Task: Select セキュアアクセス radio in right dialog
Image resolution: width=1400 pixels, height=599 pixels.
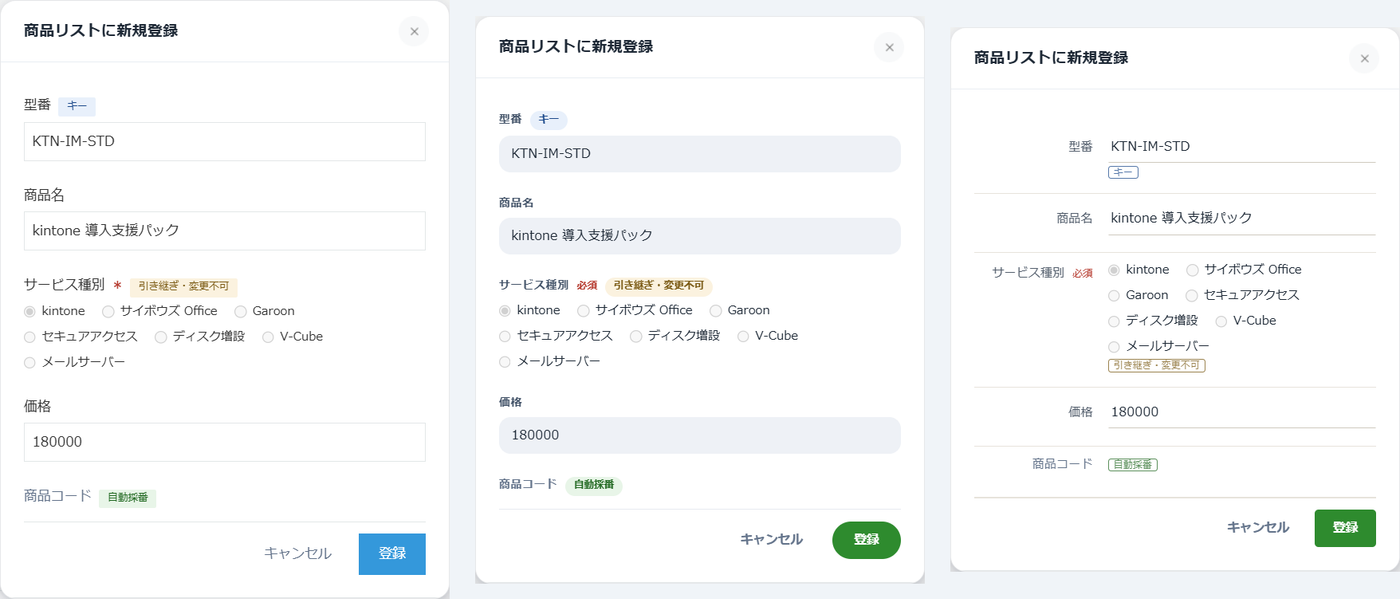Action: tap(1192, 295)
